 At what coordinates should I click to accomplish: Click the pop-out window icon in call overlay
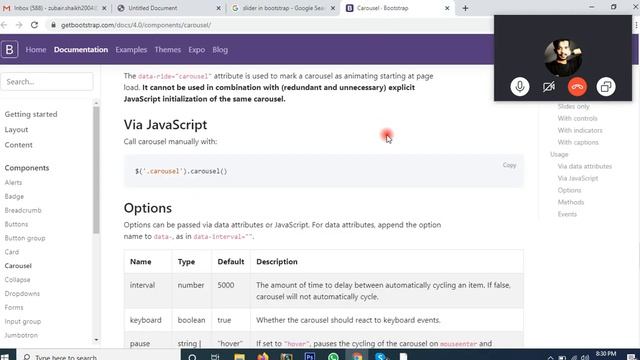(606, 87)
